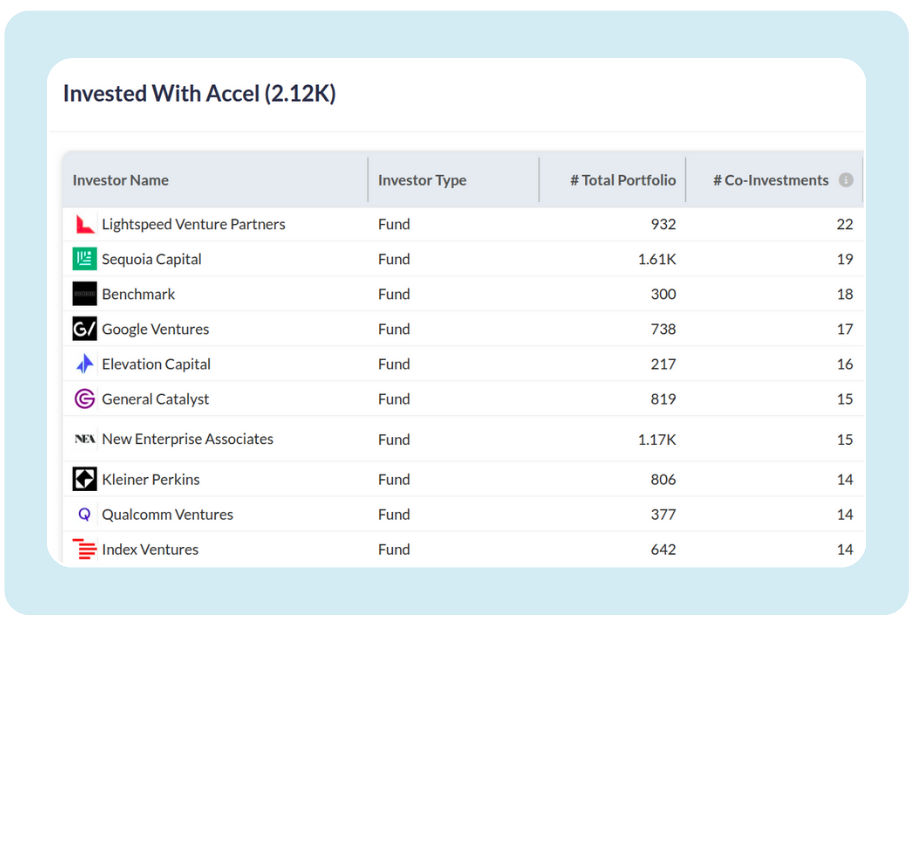The height and width of the screenshot is (865, 913).
Task: Click the Index Ventures red logo
Action: pyautogui.click(x=85, y=550)
